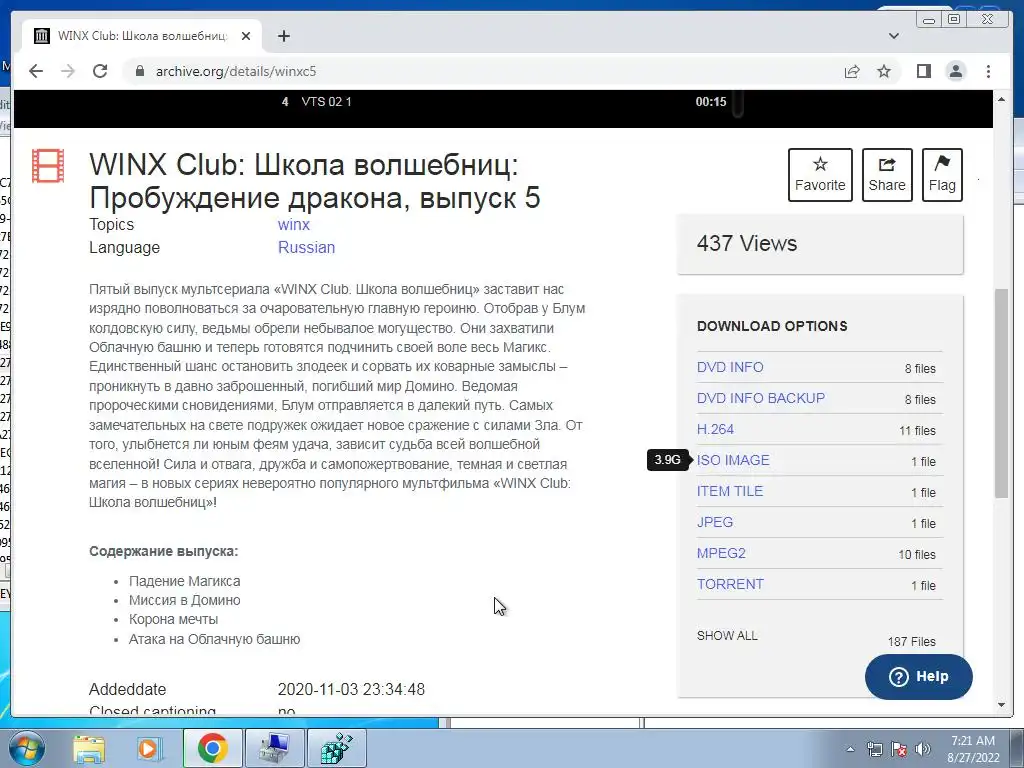Open the Windows Start menu

point(26,748)
